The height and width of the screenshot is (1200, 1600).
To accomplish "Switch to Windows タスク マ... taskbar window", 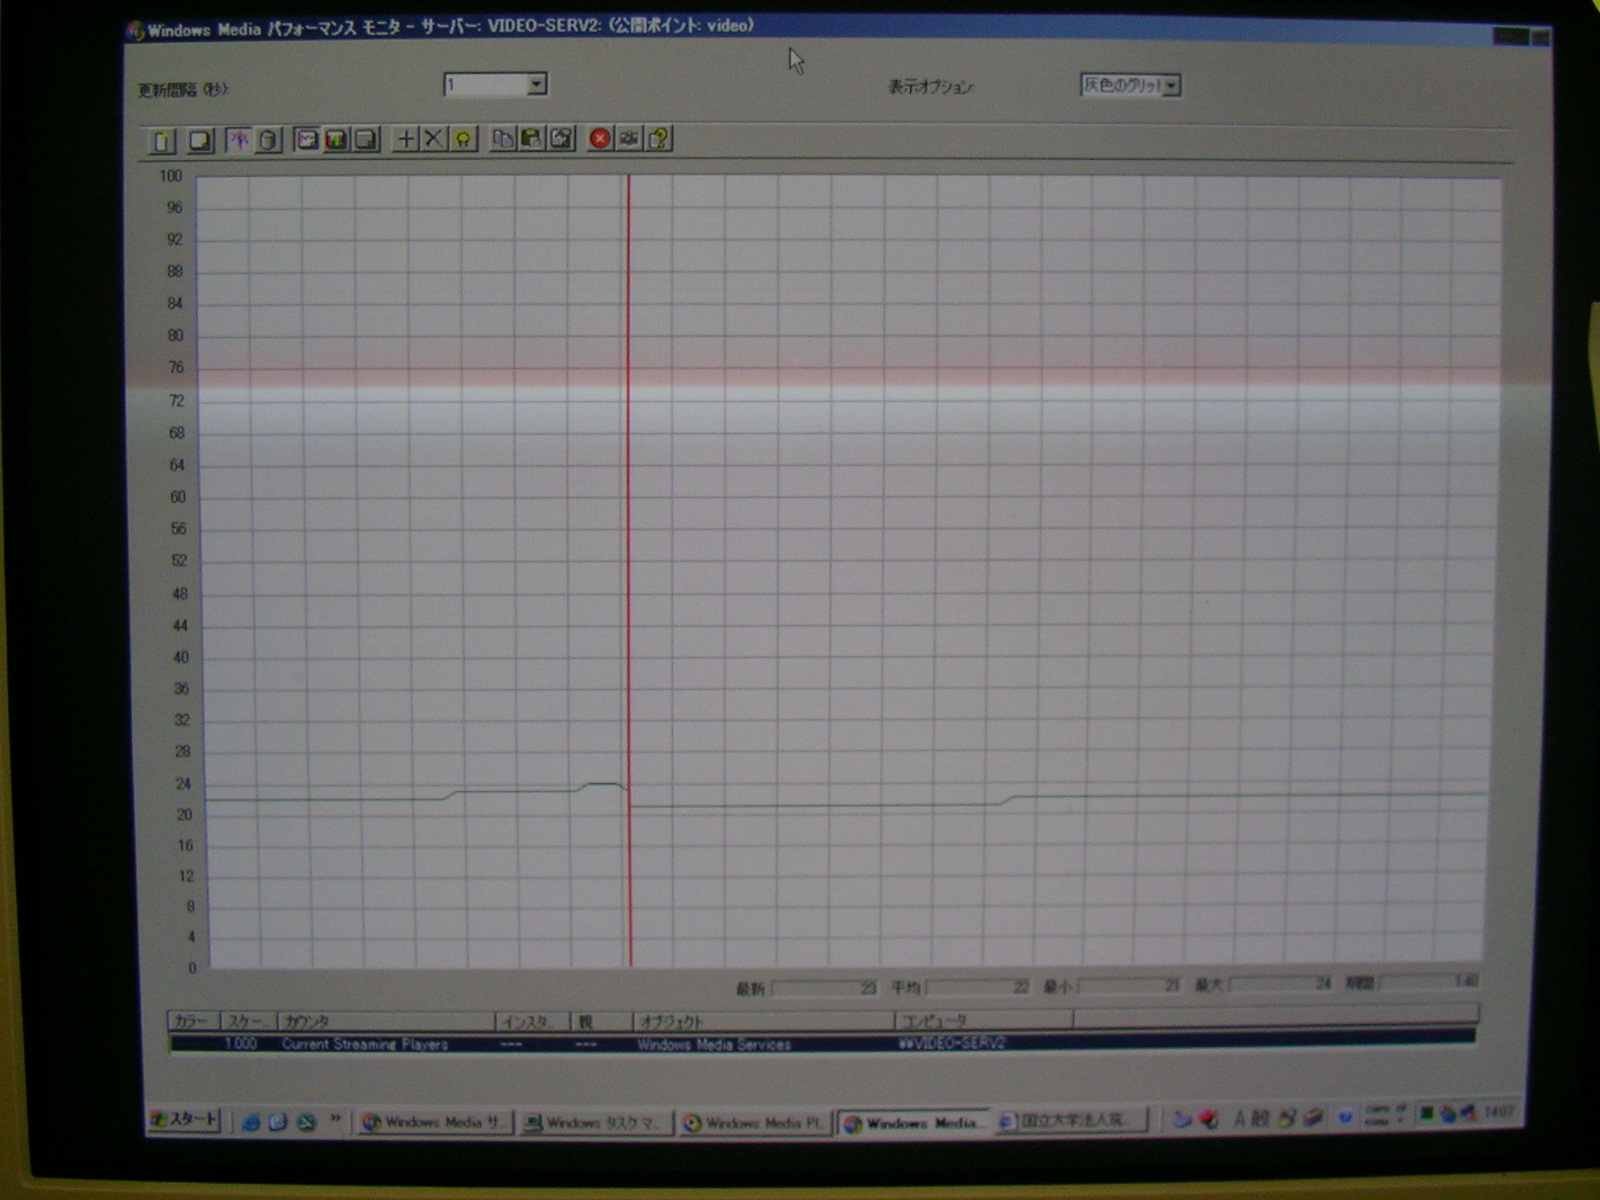I will [x=595, y=1123].
